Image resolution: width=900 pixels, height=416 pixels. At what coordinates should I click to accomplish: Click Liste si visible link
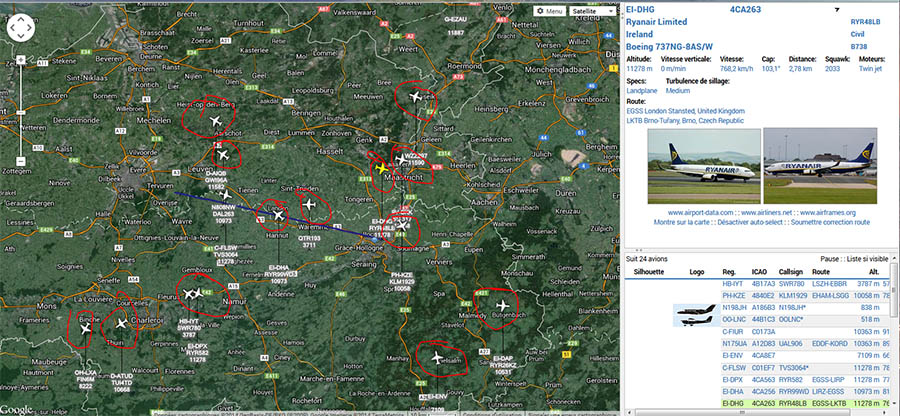(x=869, y=259)
